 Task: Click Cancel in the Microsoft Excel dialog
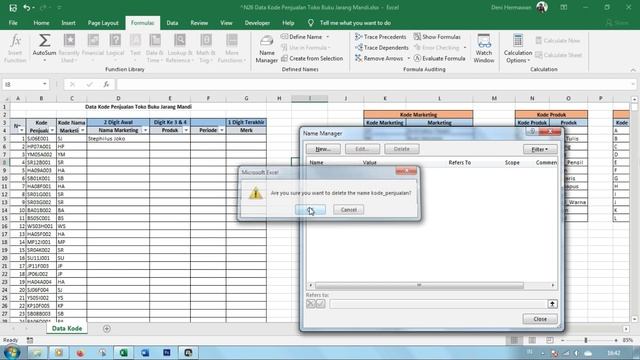coord(349,210)
